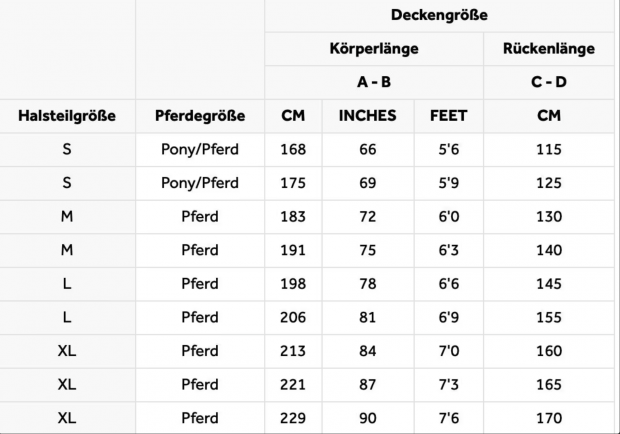
Task: Click the 168 cm body length cell
Action: click(x=293, y=149)
